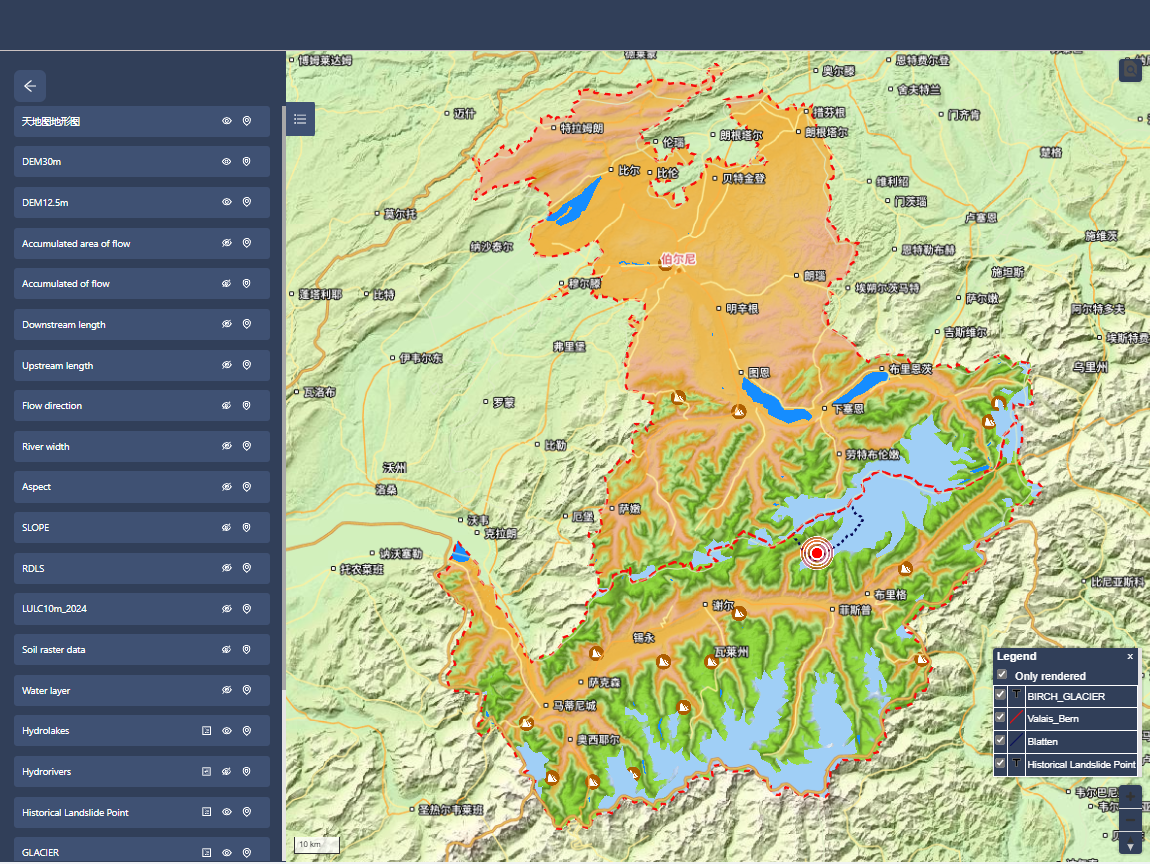Screen dimensions: 1150x865
Task: Toggle the layer list panel icon
Action: coord(300,119)
